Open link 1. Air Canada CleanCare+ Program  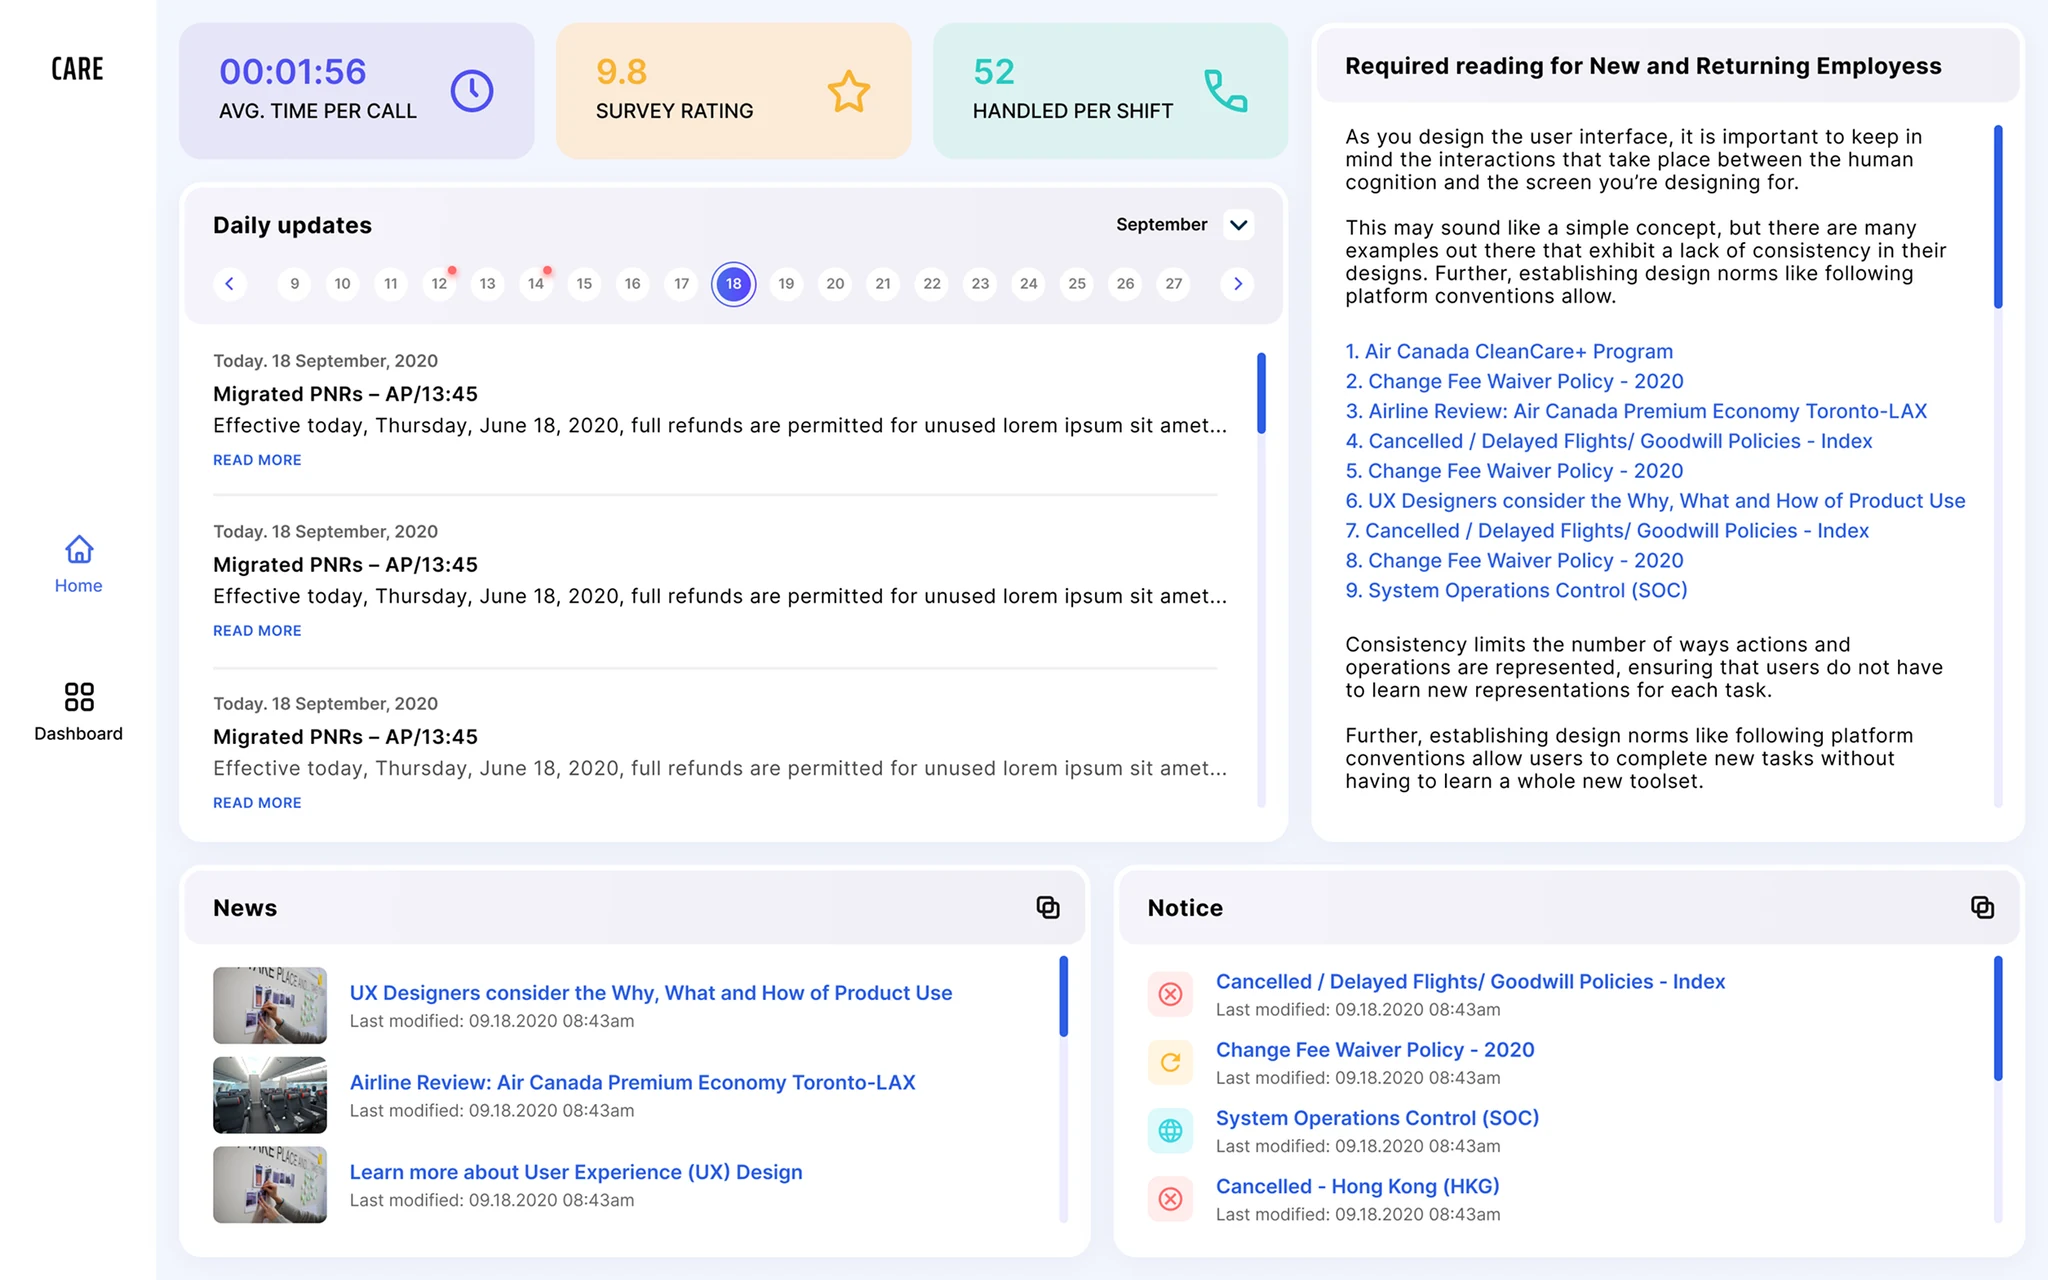pyautogui.click(x=1509, y=351)
